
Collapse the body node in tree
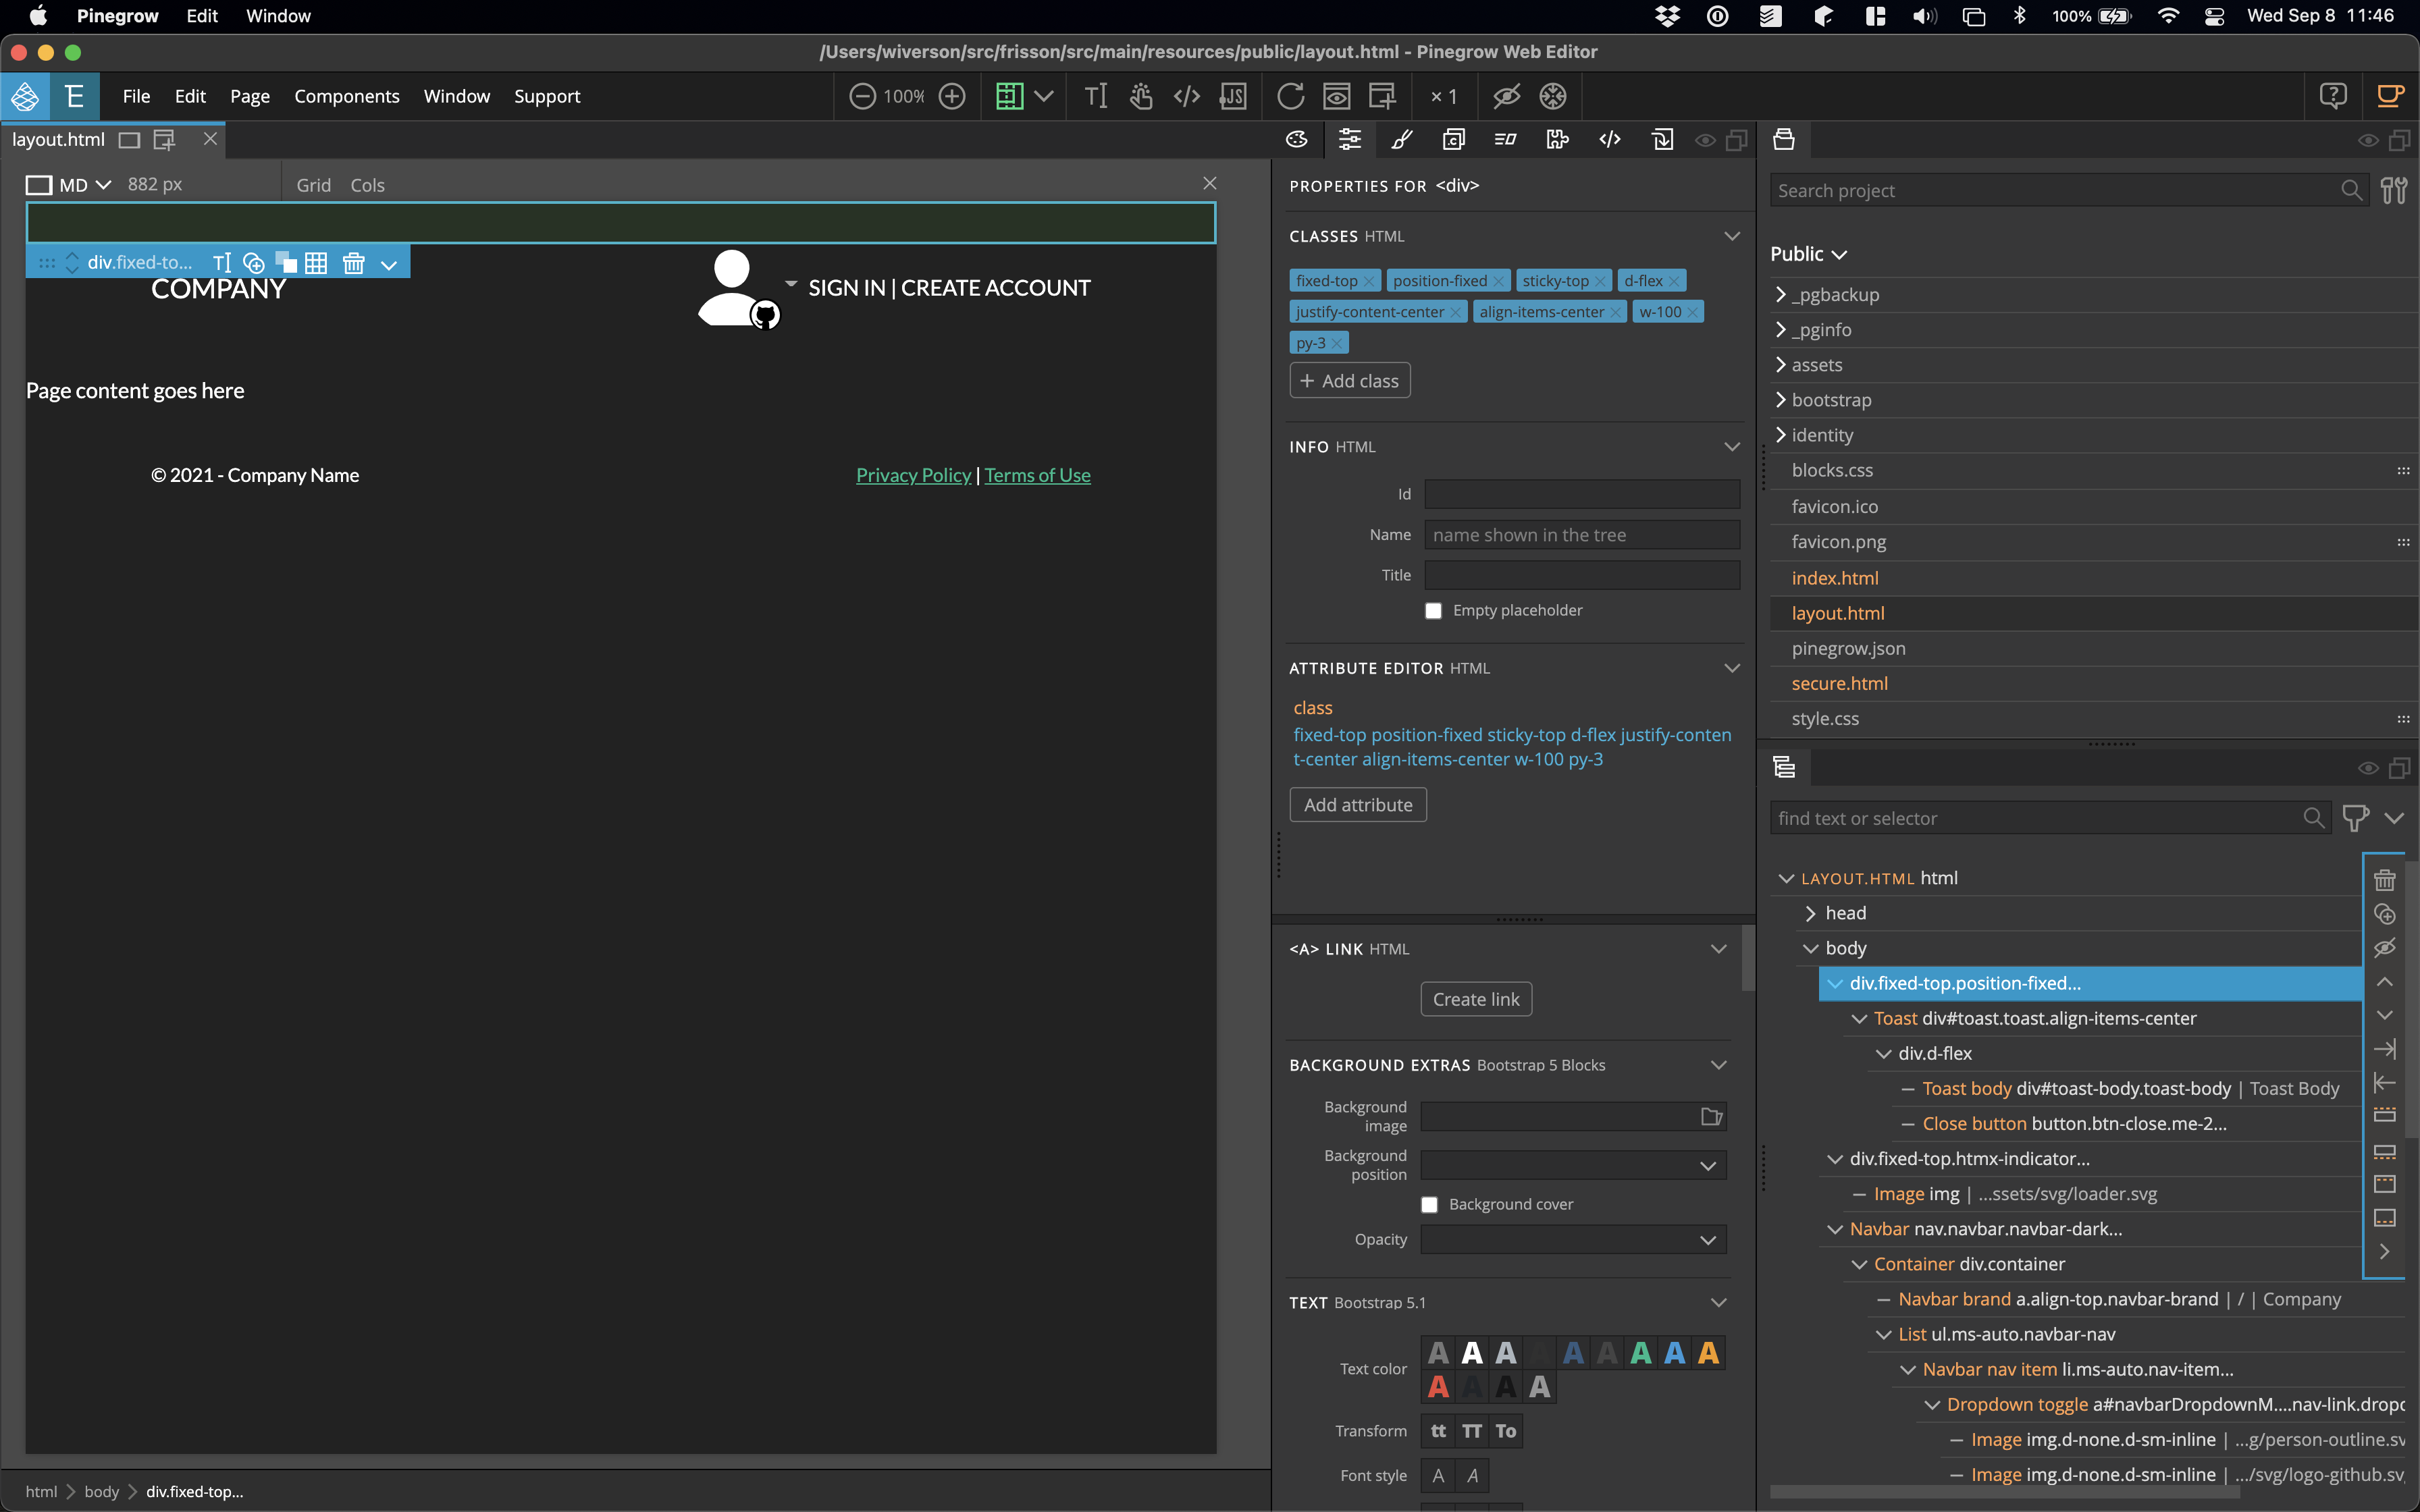(1810, 948)
